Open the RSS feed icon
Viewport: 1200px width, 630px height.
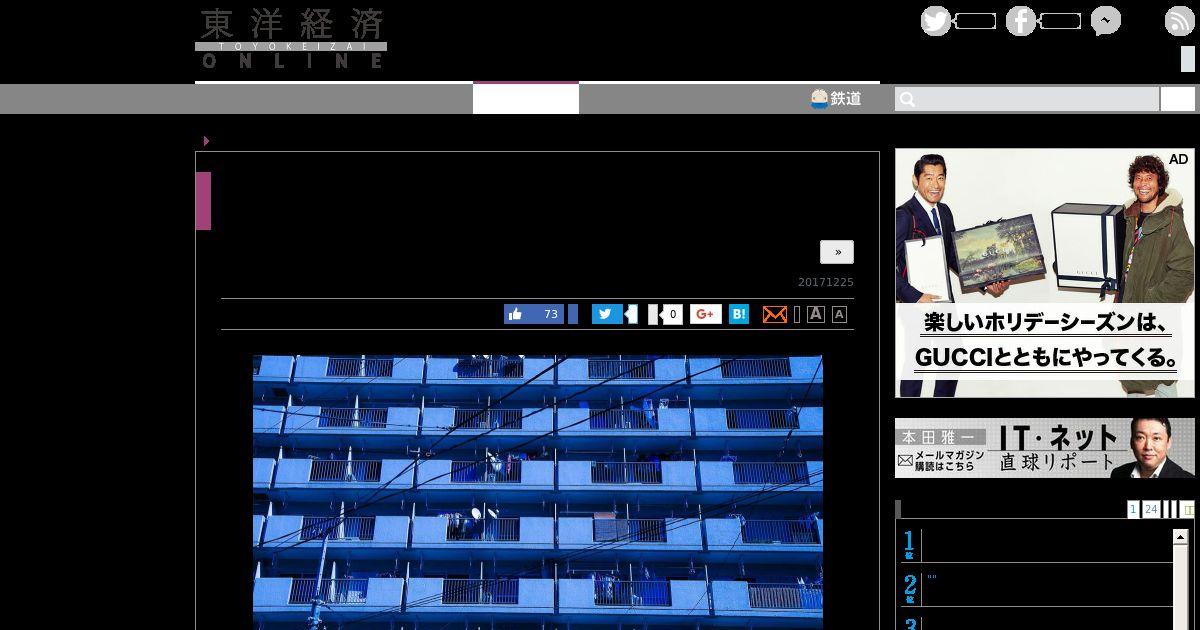tap(1180, 21)
